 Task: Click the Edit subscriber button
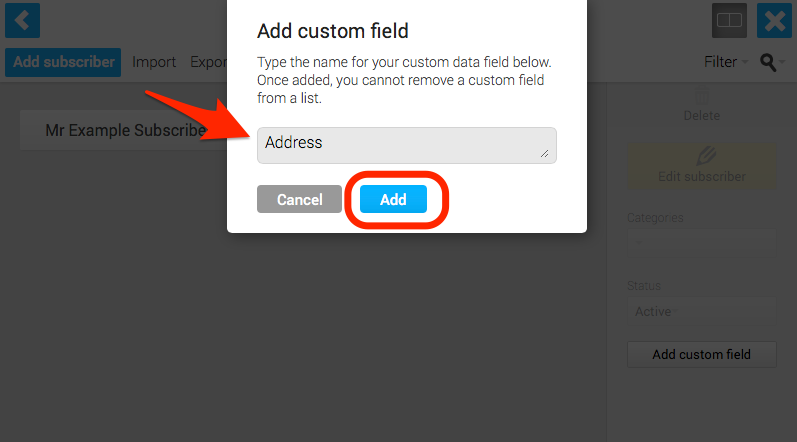(x=701, y=166)
